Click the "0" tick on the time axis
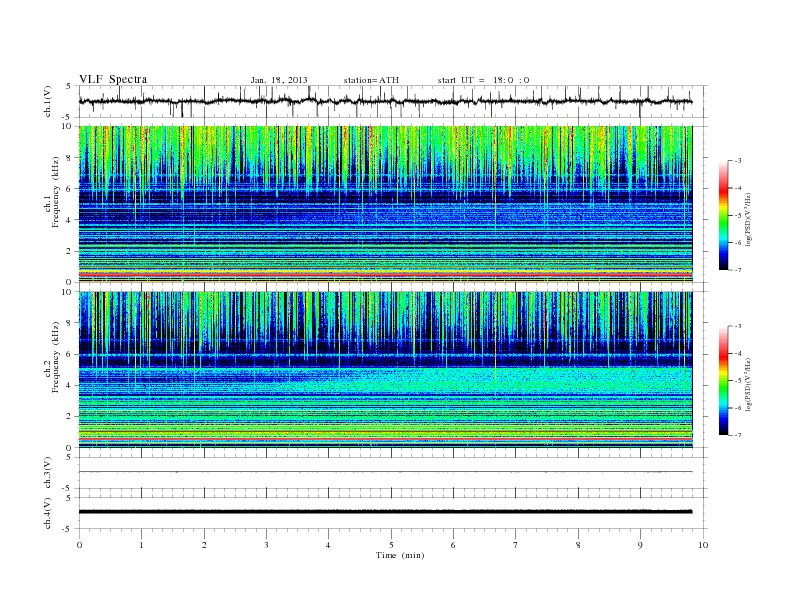This screenshot has width=792, height=612. 79,545
